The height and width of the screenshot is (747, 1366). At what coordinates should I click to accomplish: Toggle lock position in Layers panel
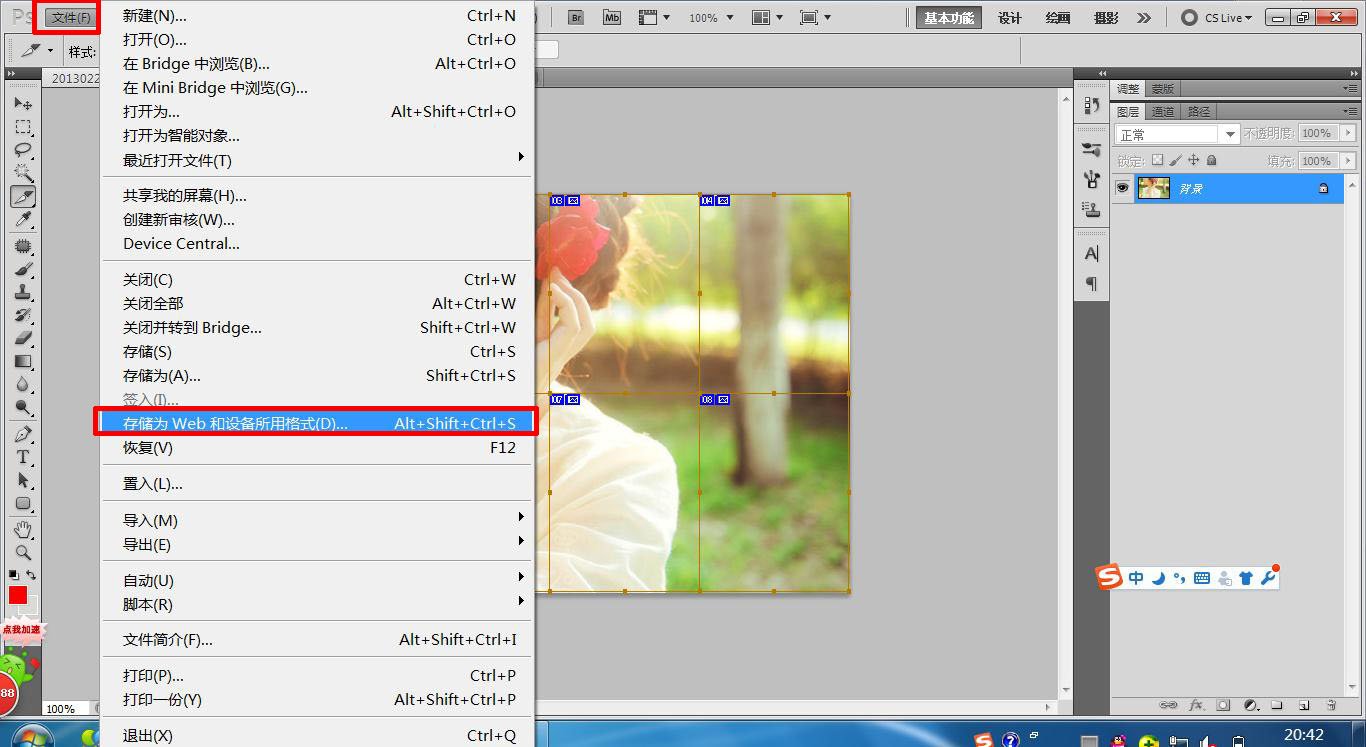click(1193, 160)
